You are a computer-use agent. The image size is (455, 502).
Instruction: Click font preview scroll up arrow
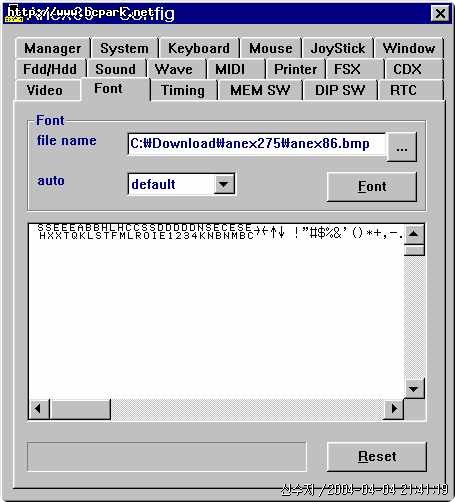(414, 234)
